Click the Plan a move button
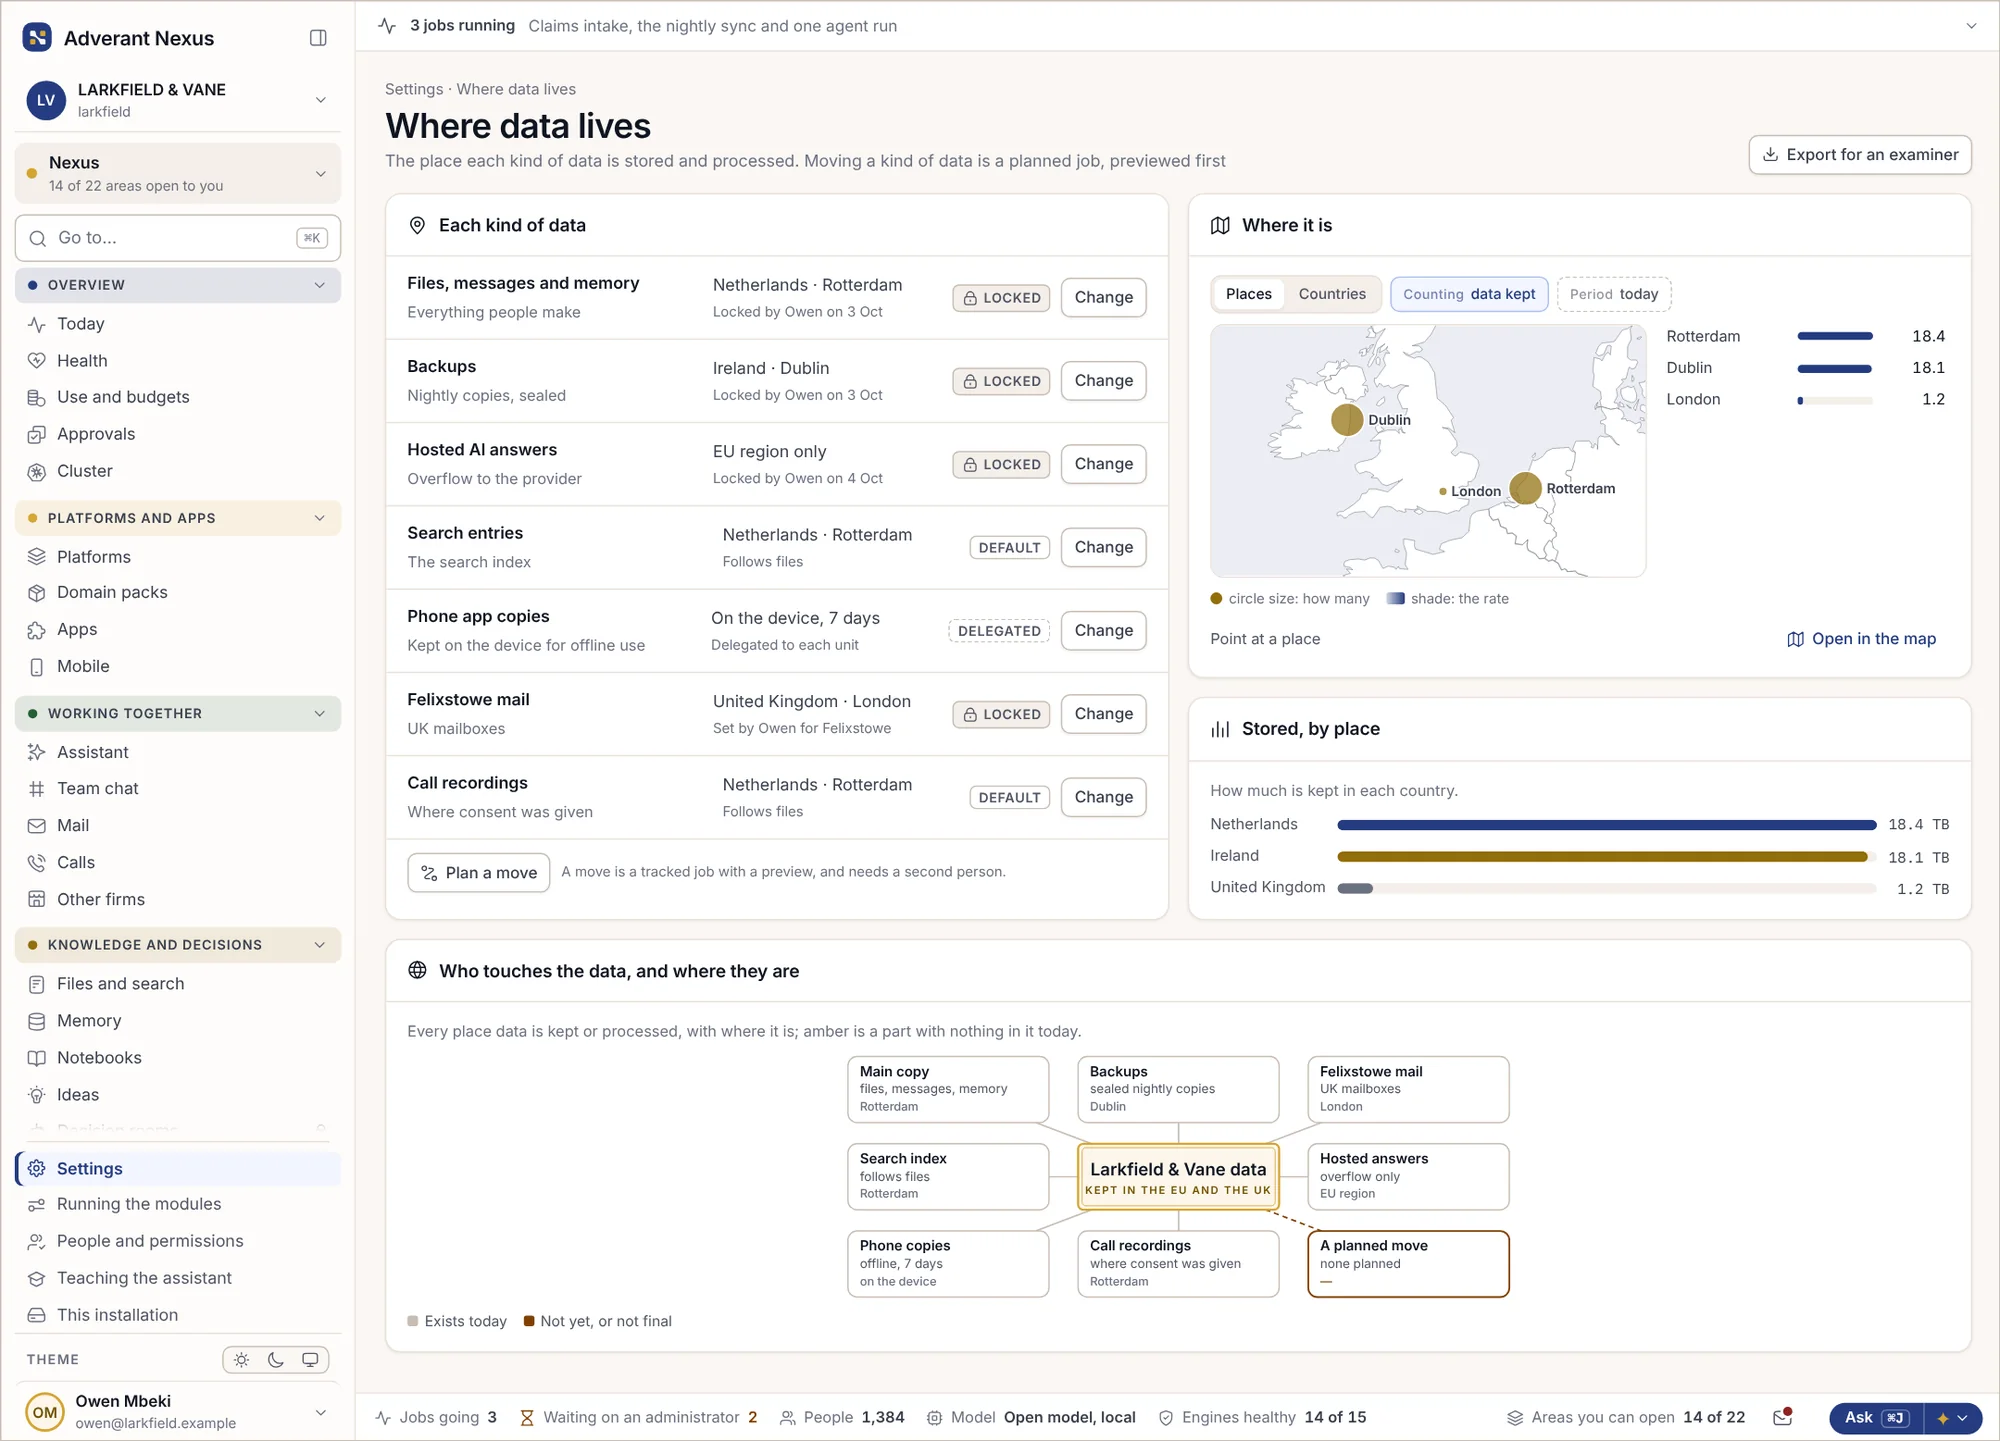 479,873
